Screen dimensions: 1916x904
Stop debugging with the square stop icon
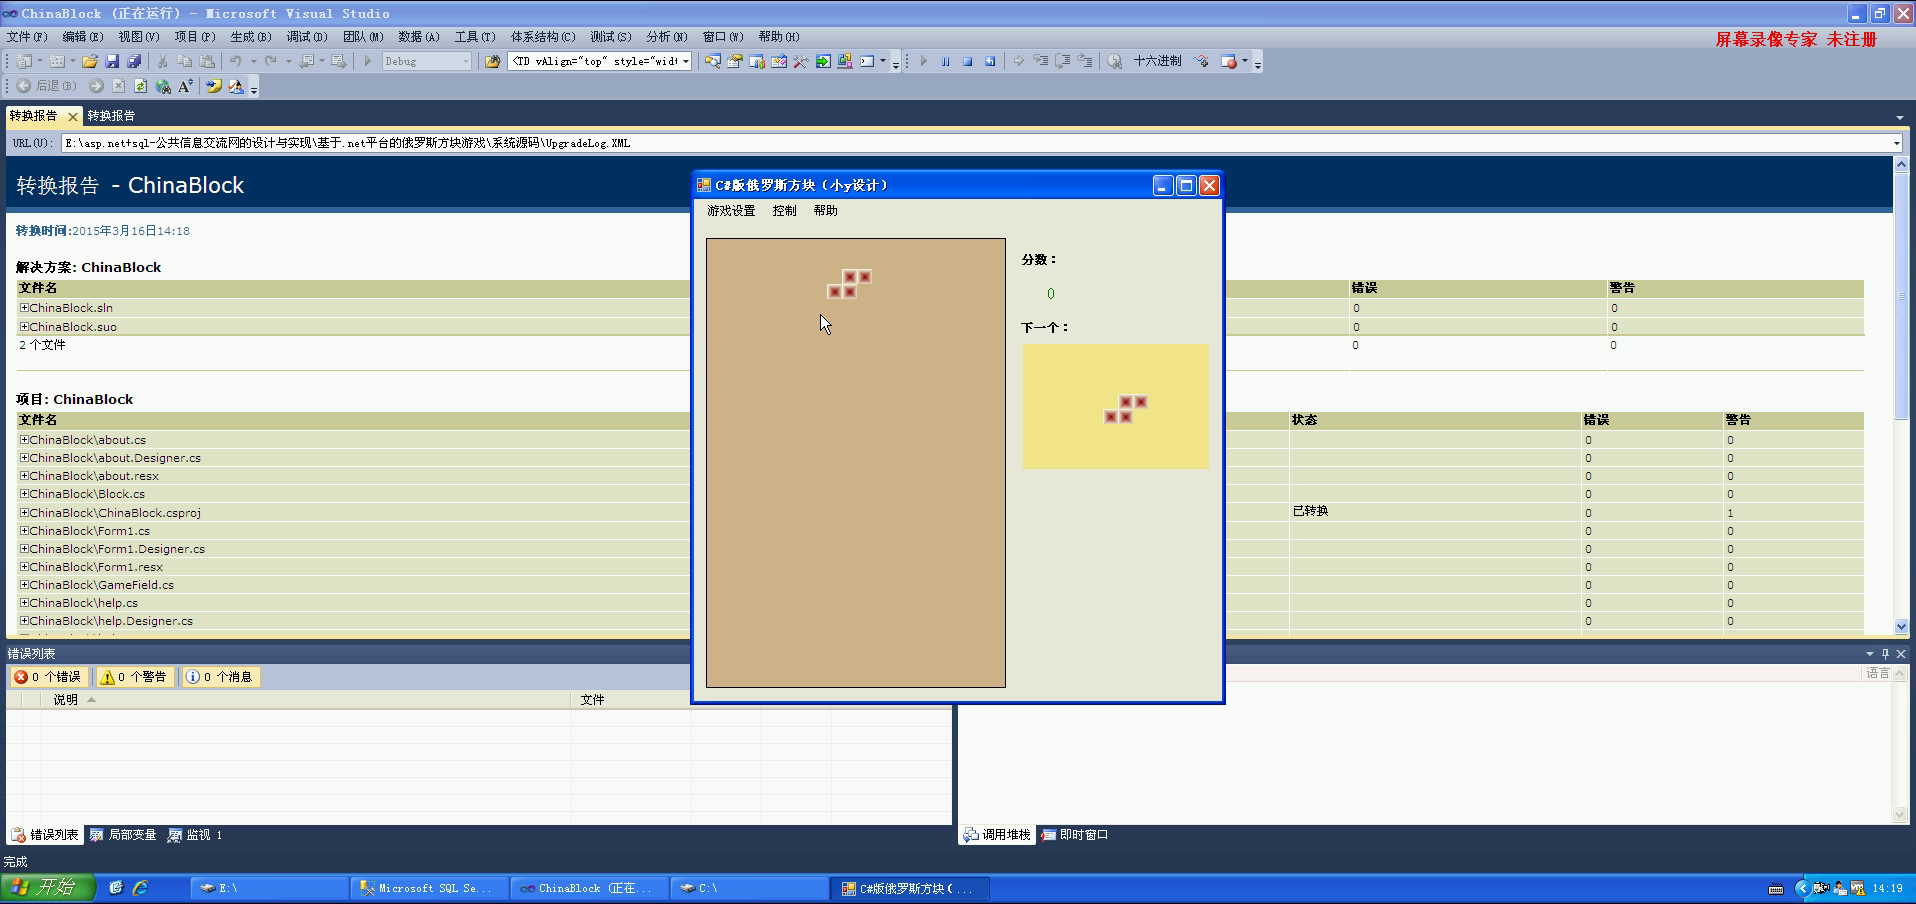point(968,61)
